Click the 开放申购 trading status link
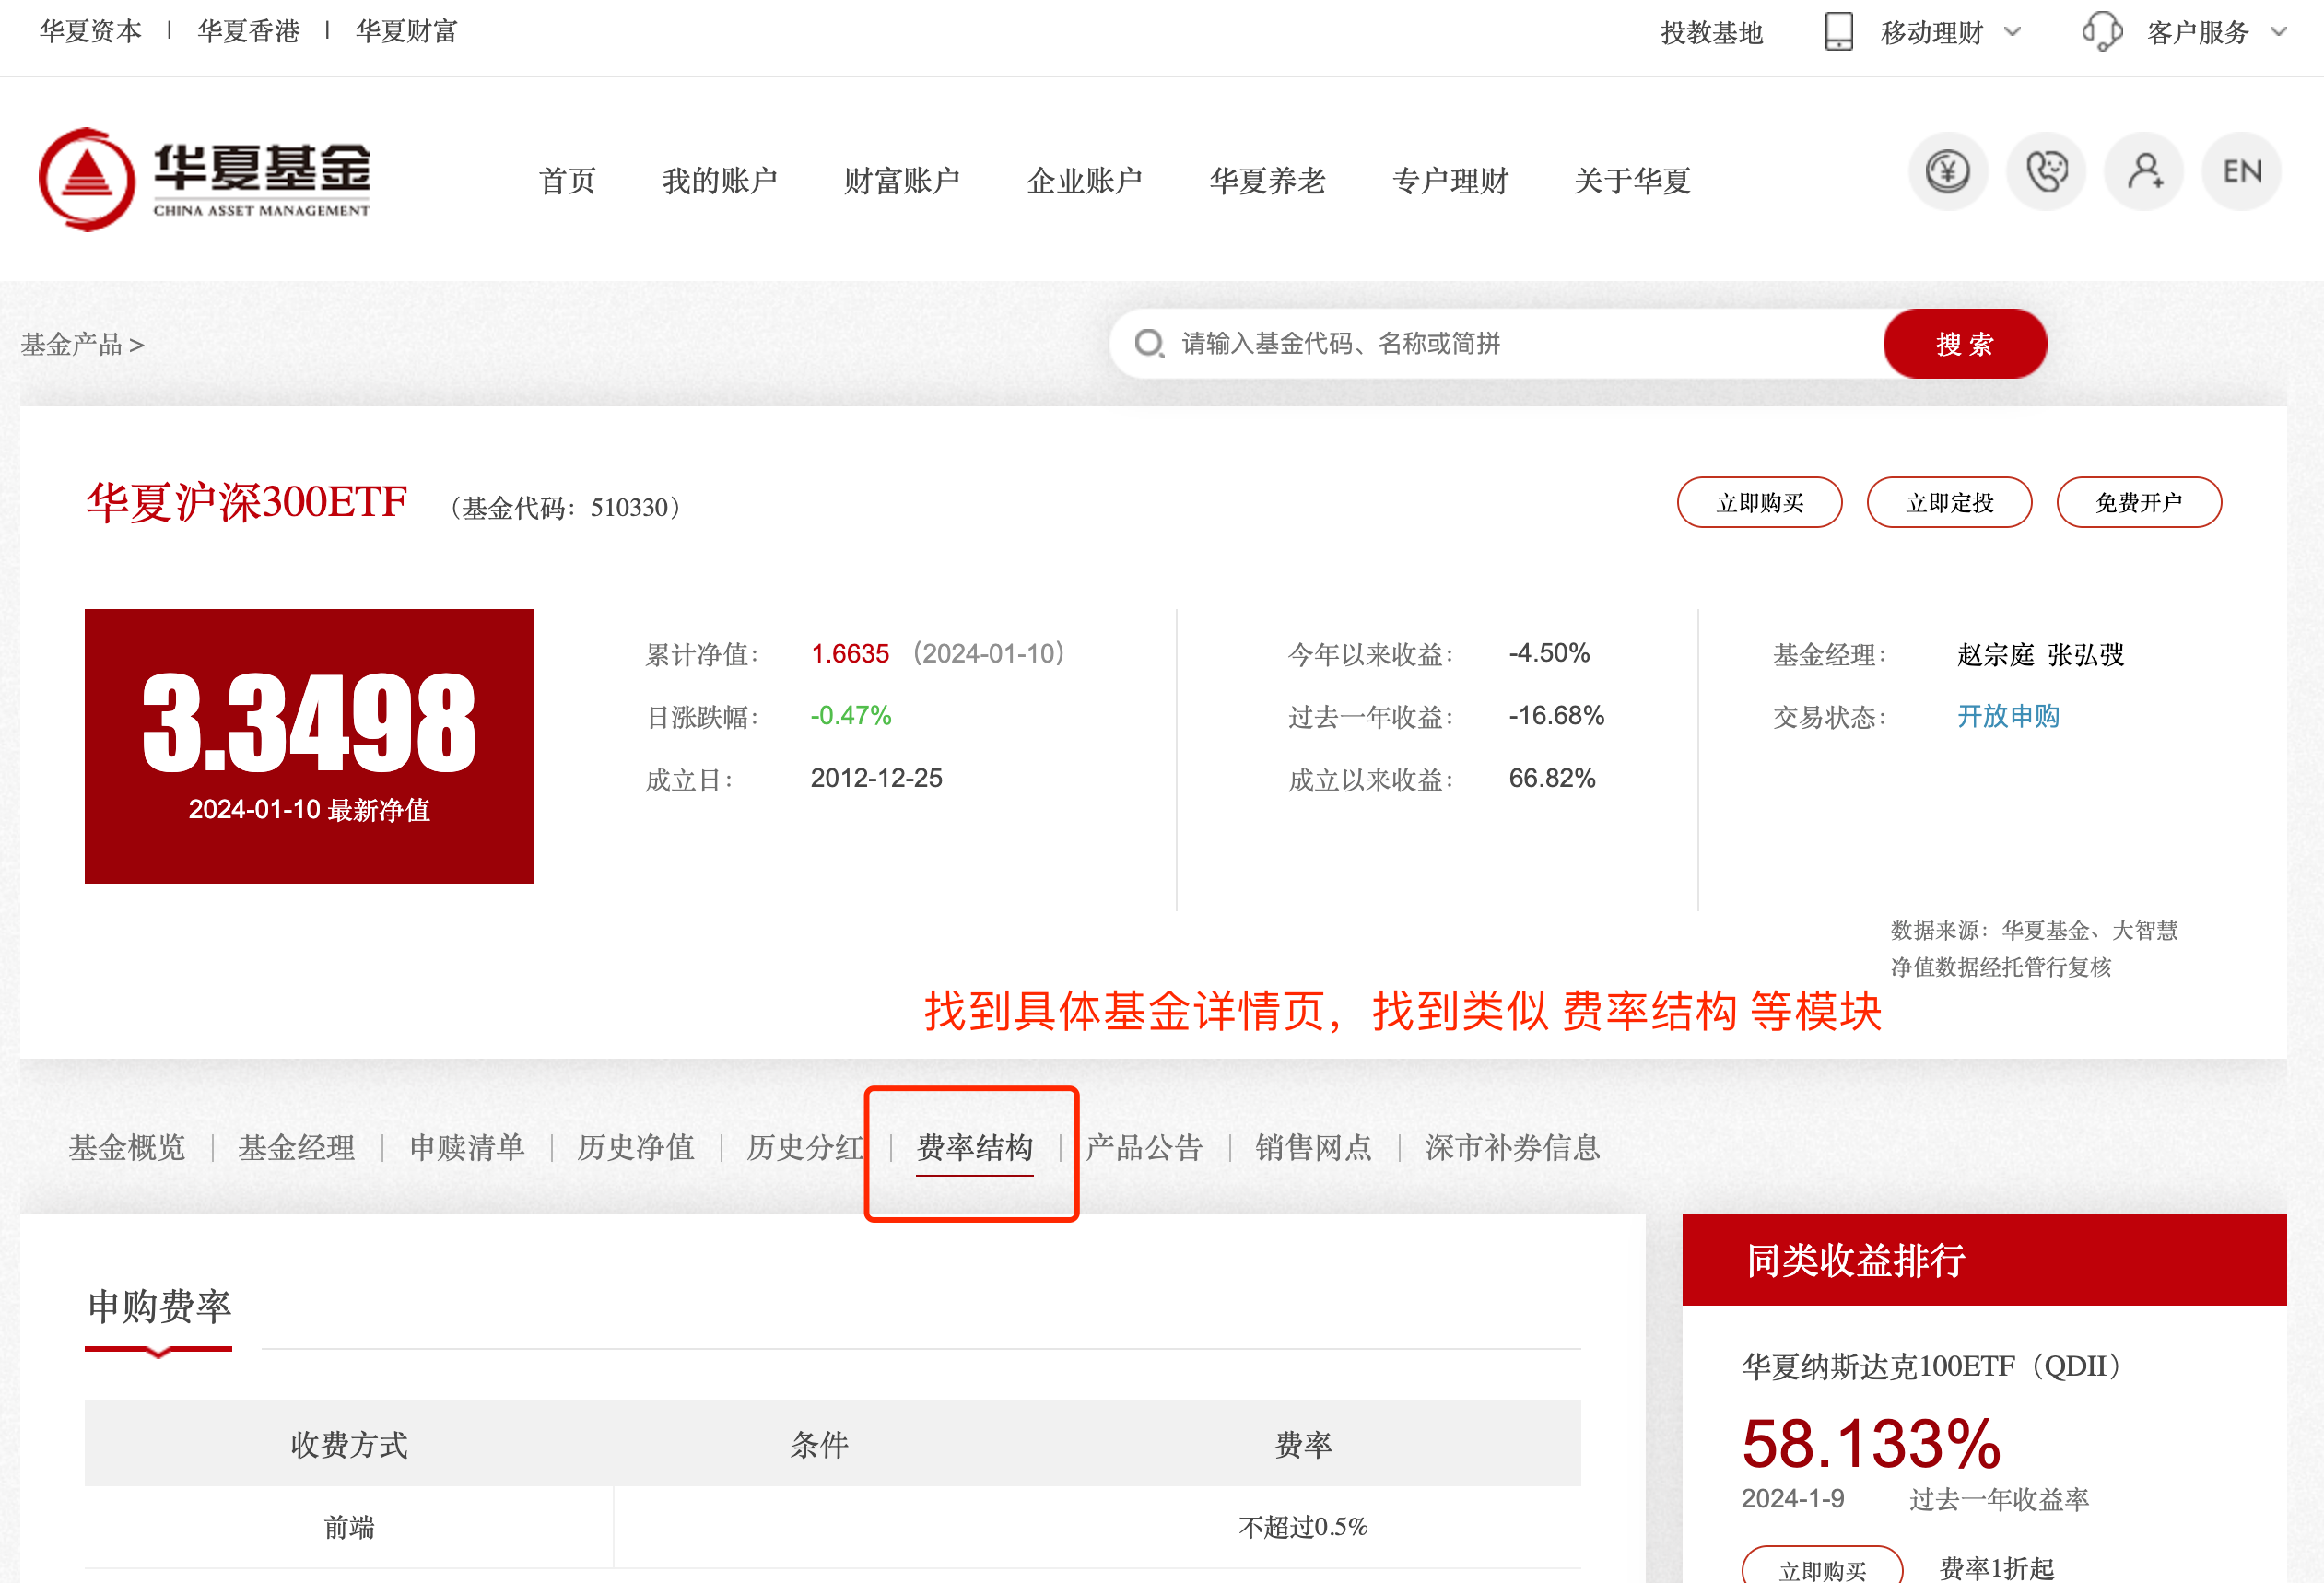Image resolution: width=2324 pixels, height=1583 pixels. coord(2008,716)
